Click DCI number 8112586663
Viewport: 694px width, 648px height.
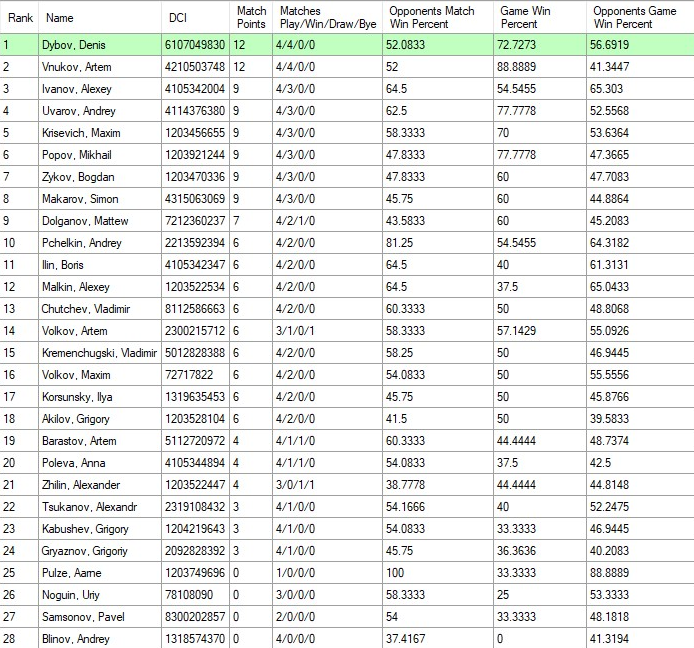click(x=197, y=309)
